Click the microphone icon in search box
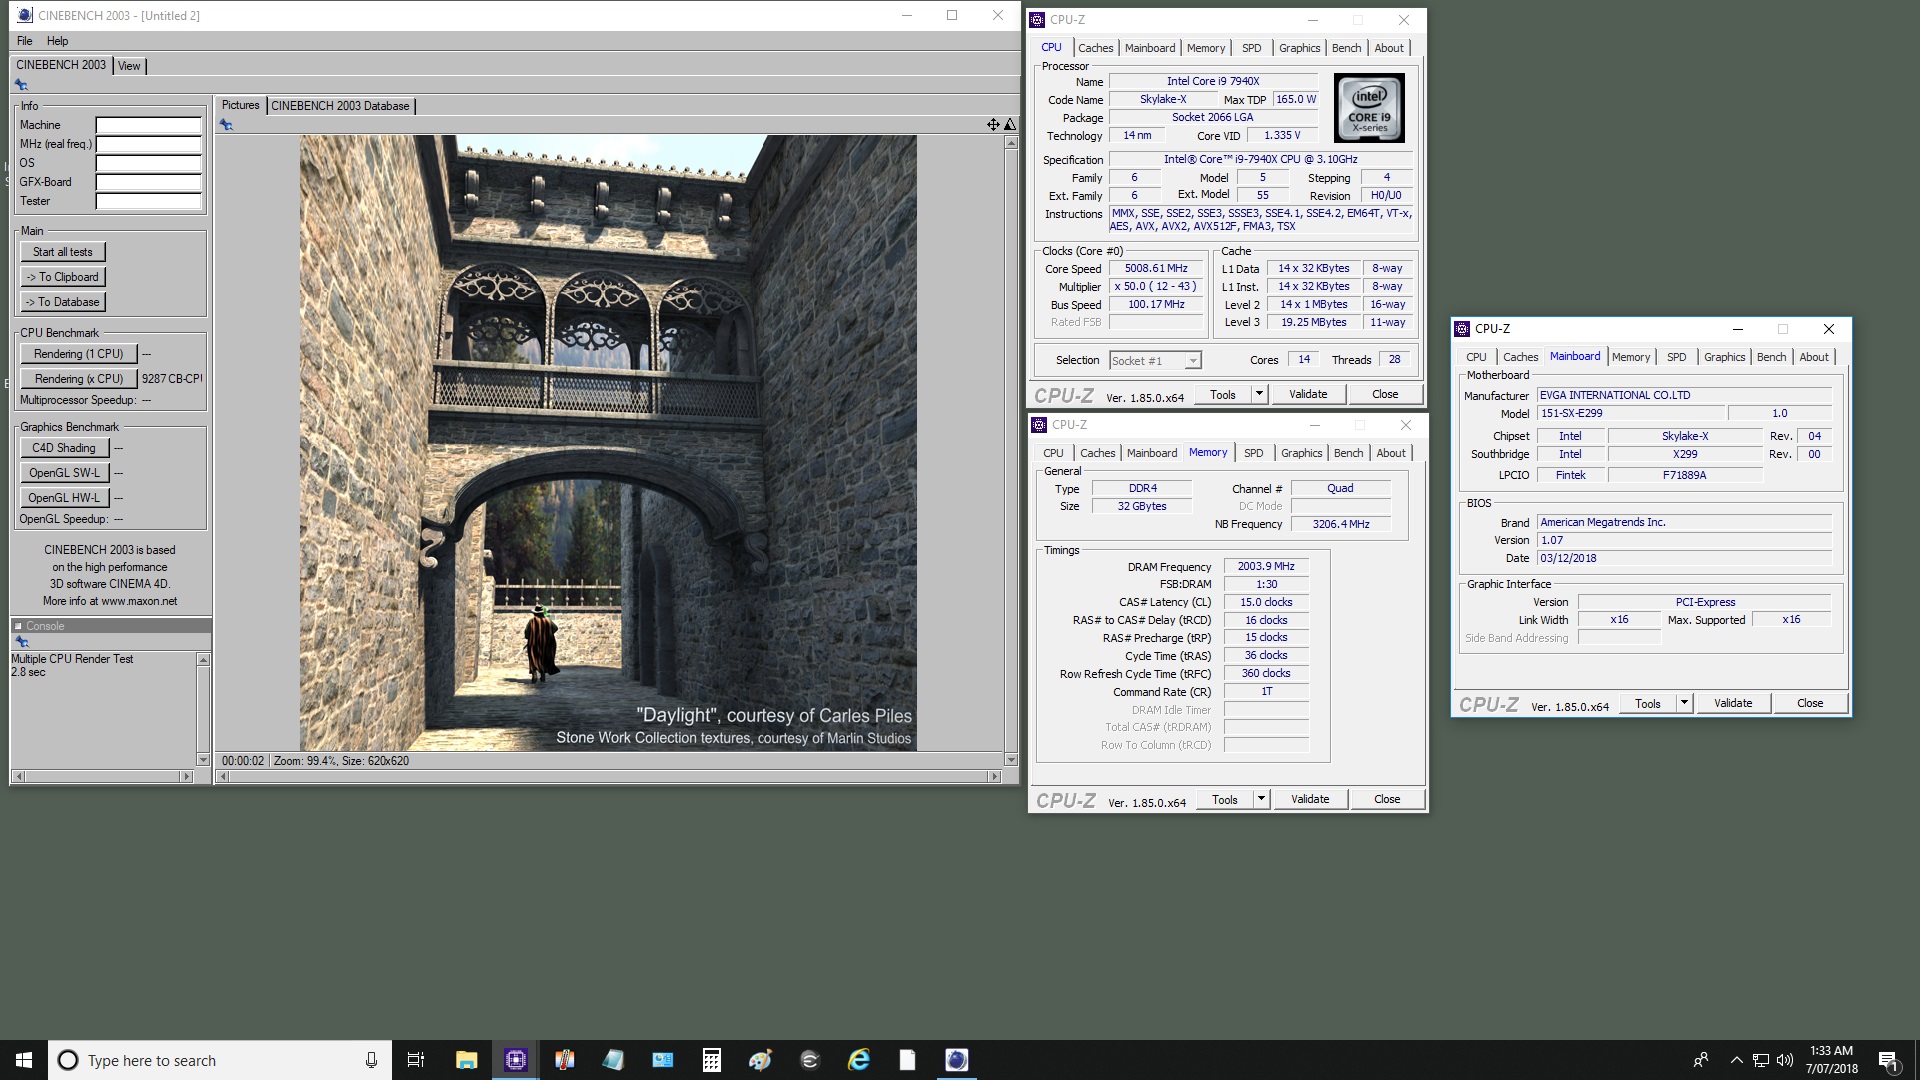The width and height of the screenshot is (1920, 1080). click(x=371, y=1060)
